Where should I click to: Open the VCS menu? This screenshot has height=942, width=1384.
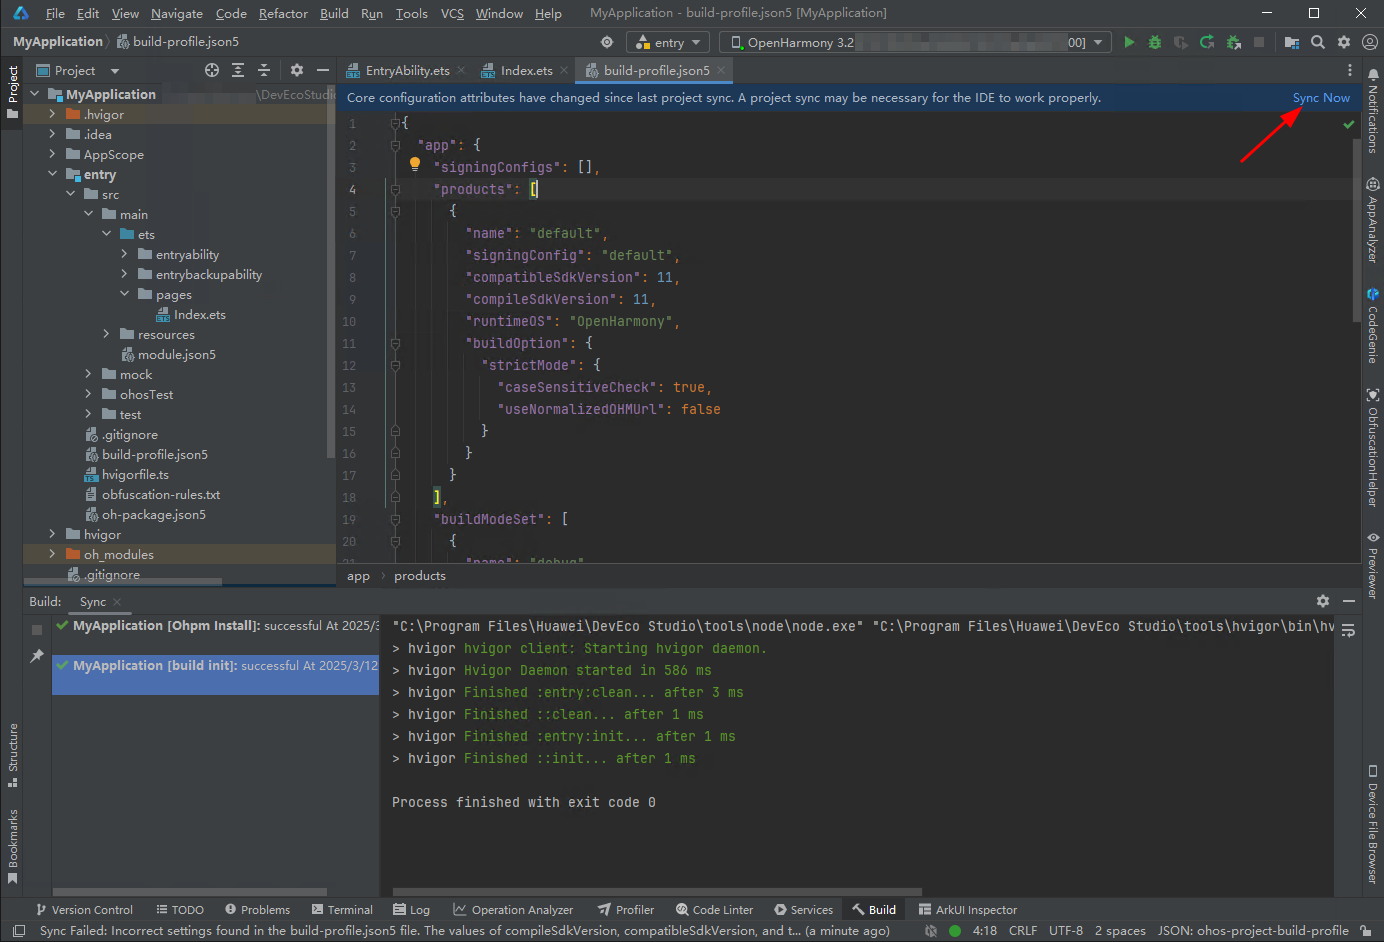click(452, 13)
